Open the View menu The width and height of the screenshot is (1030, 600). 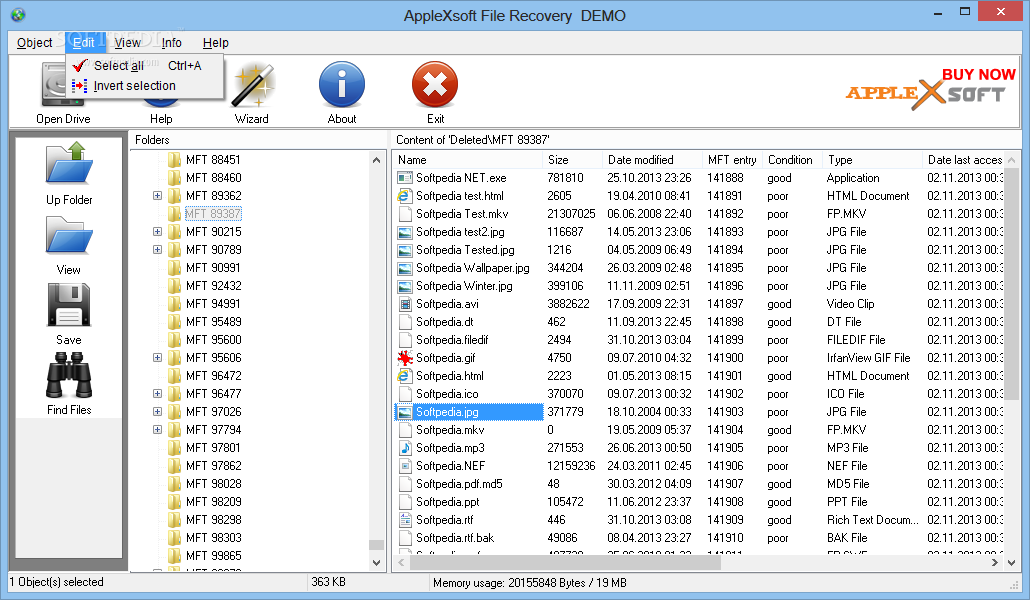[127, 43]
